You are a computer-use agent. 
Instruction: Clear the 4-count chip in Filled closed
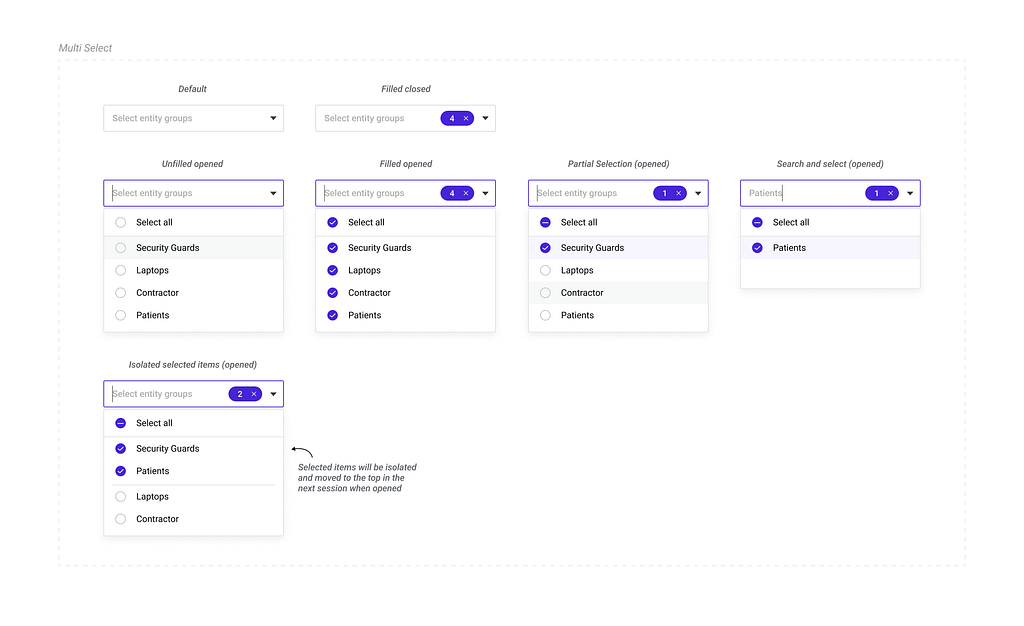click(x=466, y=118)
